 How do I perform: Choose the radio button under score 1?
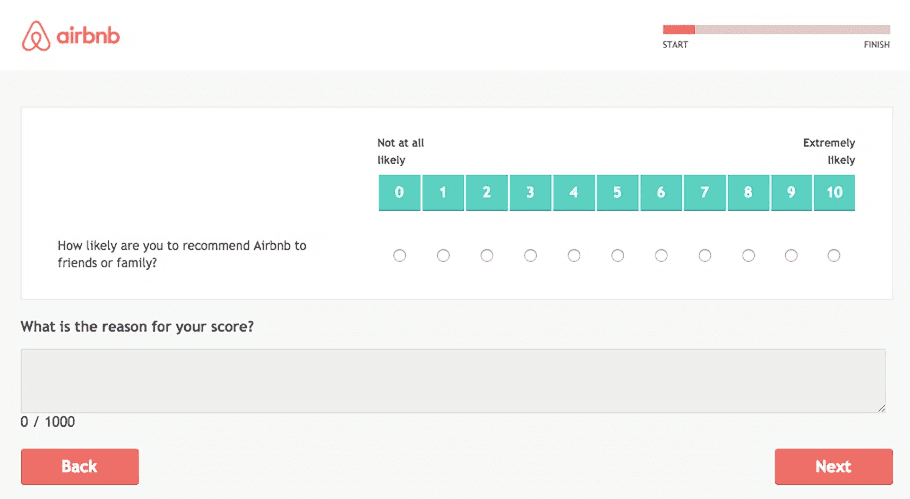coord(443,255)
